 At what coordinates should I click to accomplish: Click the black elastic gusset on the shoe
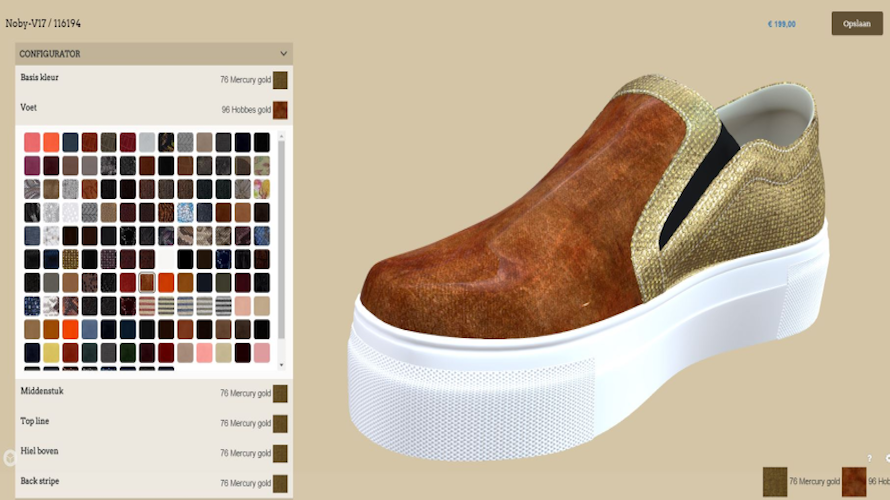point(701,182)
